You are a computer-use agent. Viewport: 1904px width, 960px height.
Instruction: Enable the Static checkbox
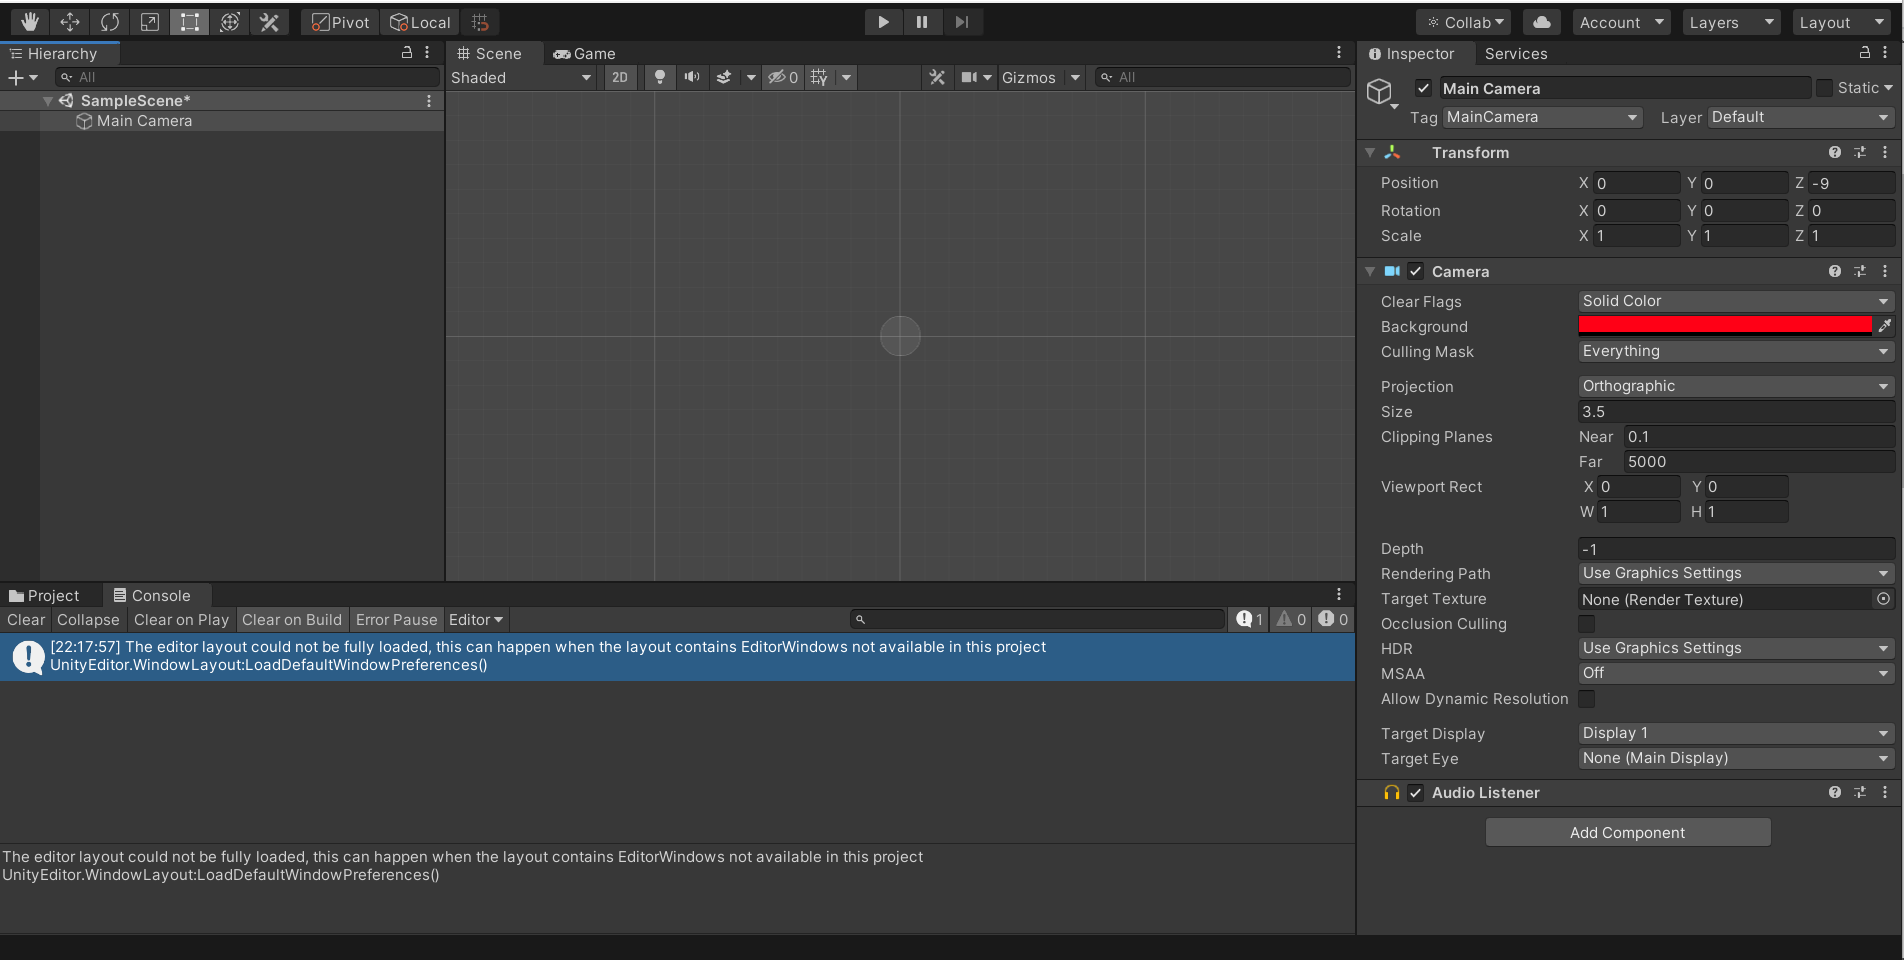point(1825,88)
